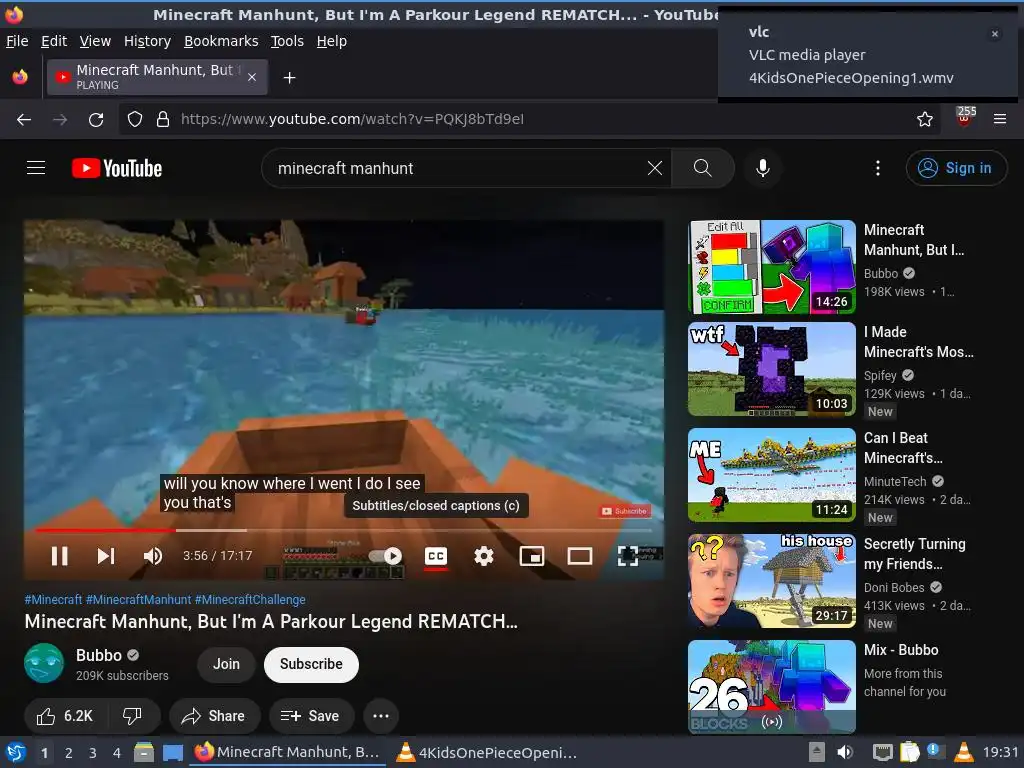Toggle subtitles/closed captions CC button

436,556
